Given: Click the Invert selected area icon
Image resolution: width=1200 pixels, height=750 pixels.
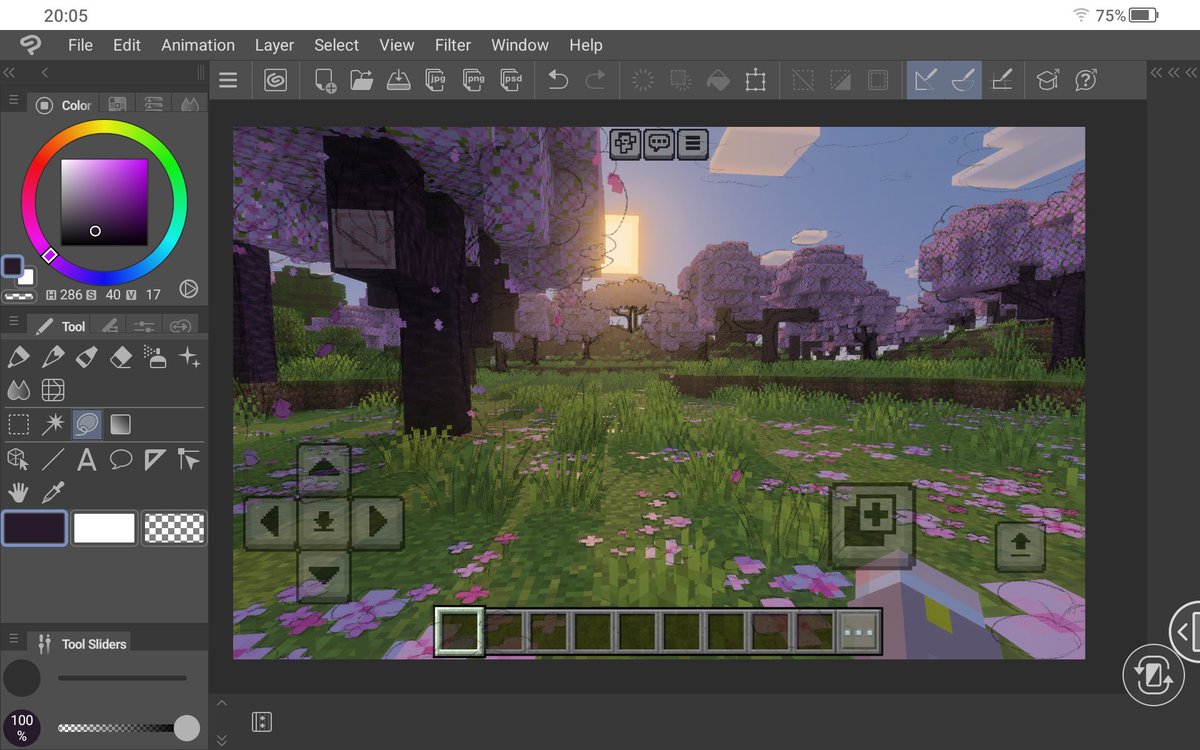Looking at the screenshot, I should [x=840, y=80].
